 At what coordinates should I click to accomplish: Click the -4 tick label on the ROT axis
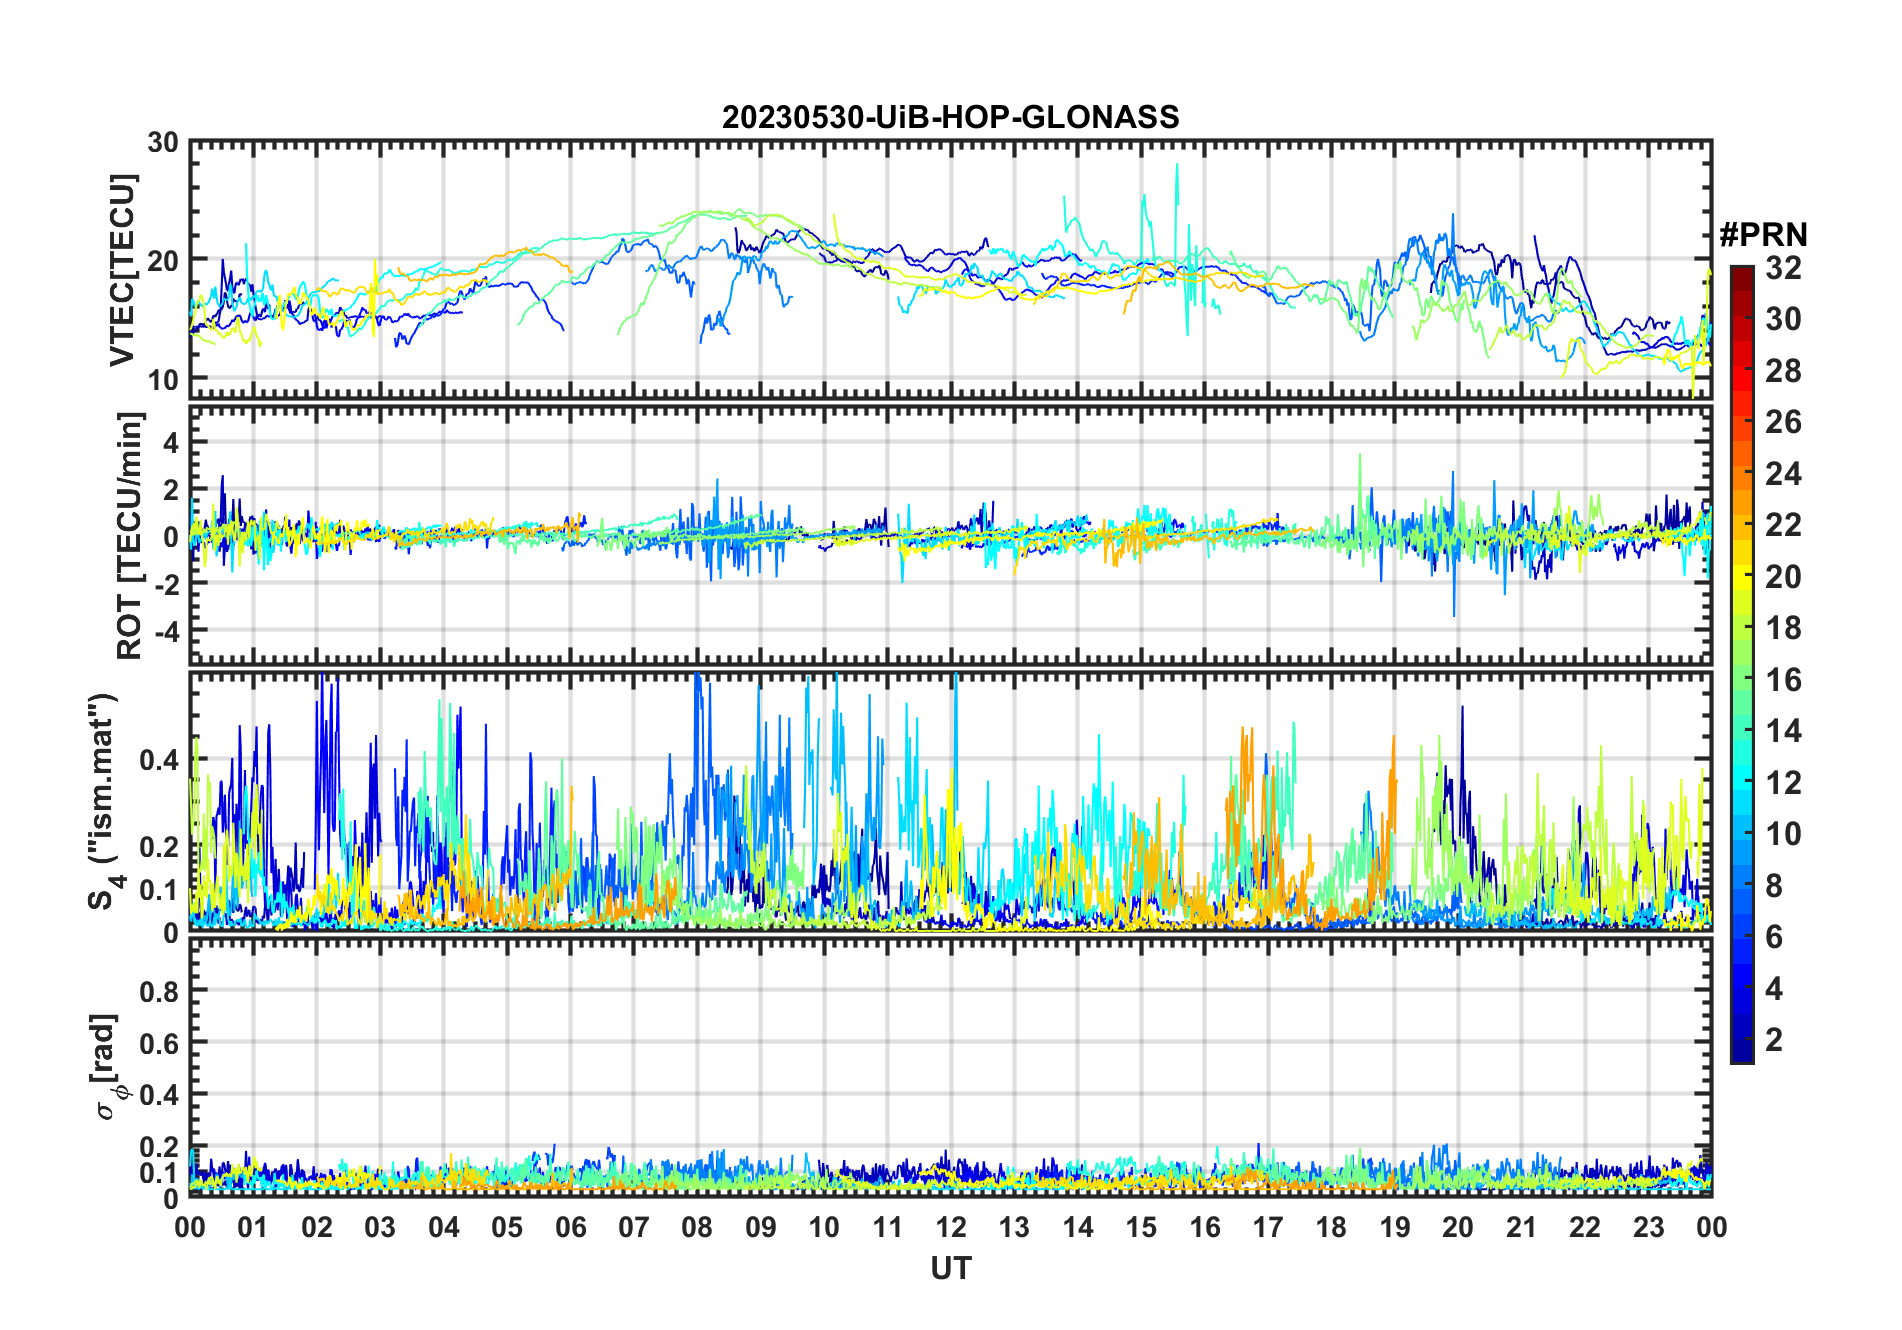pos(162,631)
